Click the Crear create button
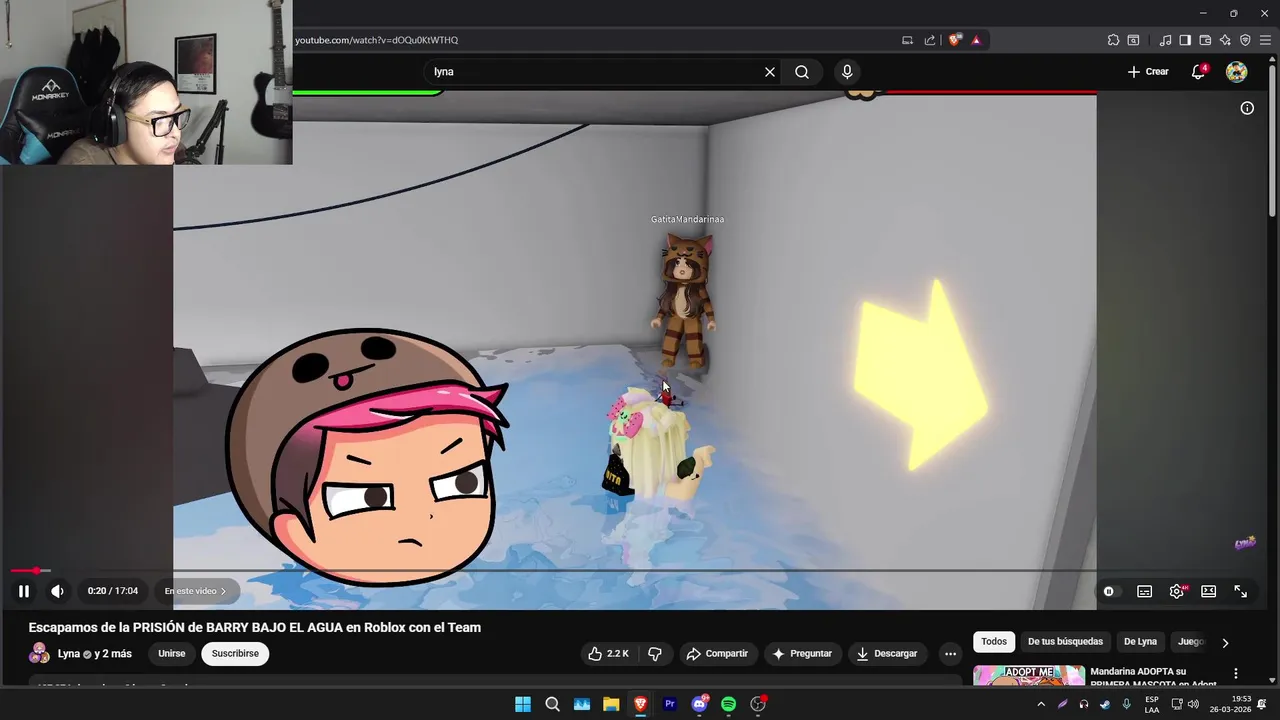1280x720 pixels. point(1148,72)
